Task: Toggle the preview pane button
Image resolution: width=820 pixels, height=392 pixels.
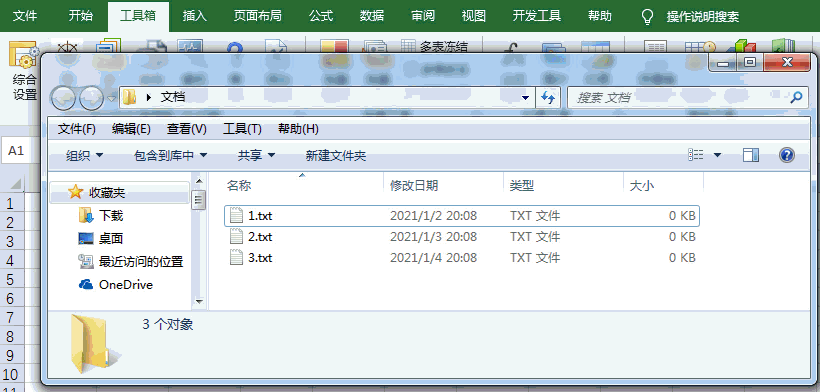Action: coord(751,155)
